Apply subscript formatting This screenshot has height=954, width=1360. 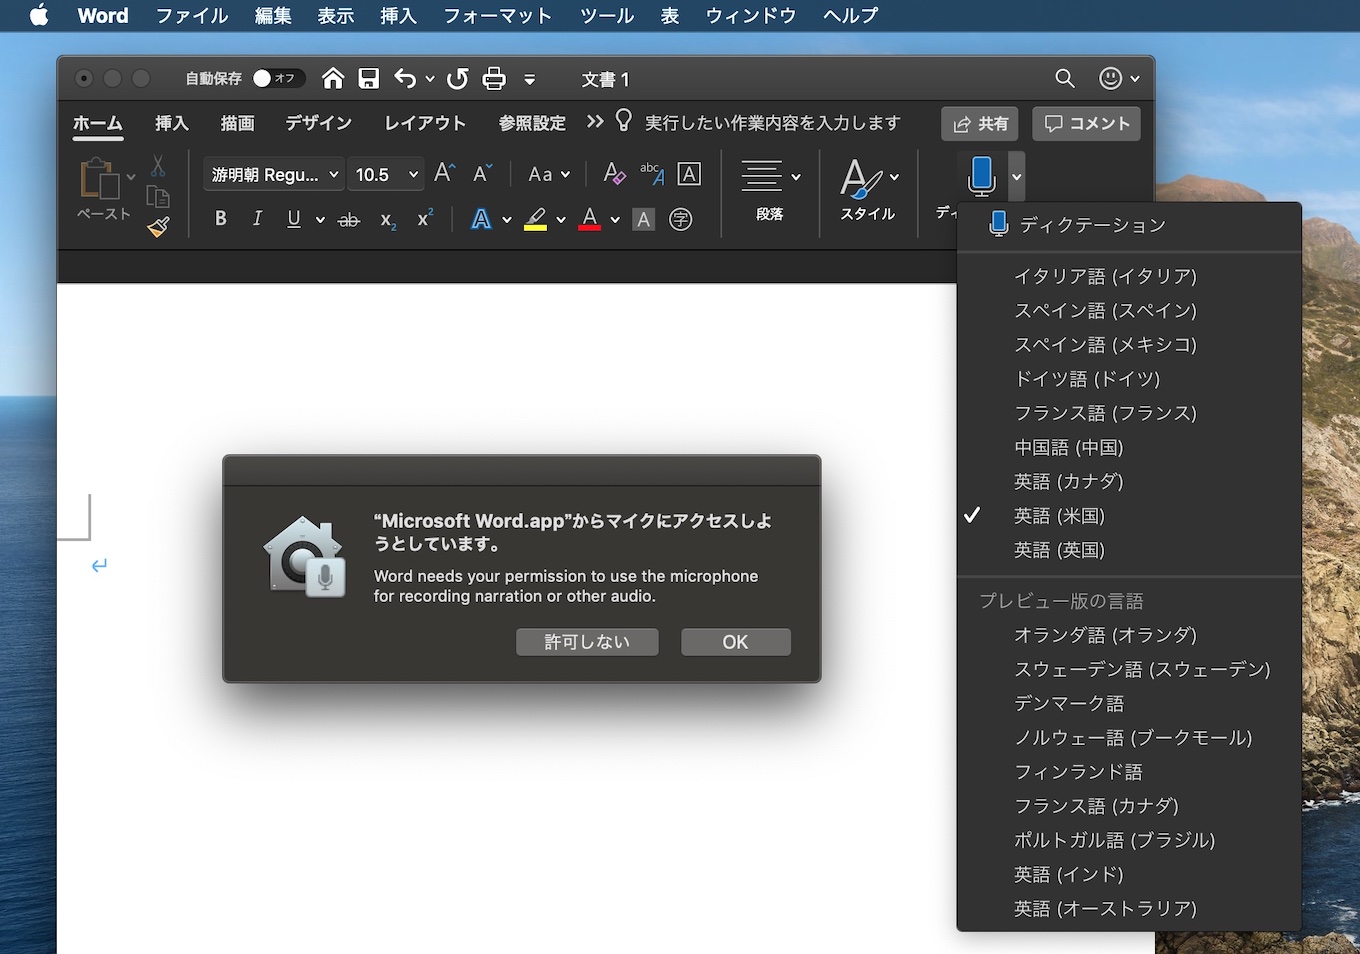(388, 220)
